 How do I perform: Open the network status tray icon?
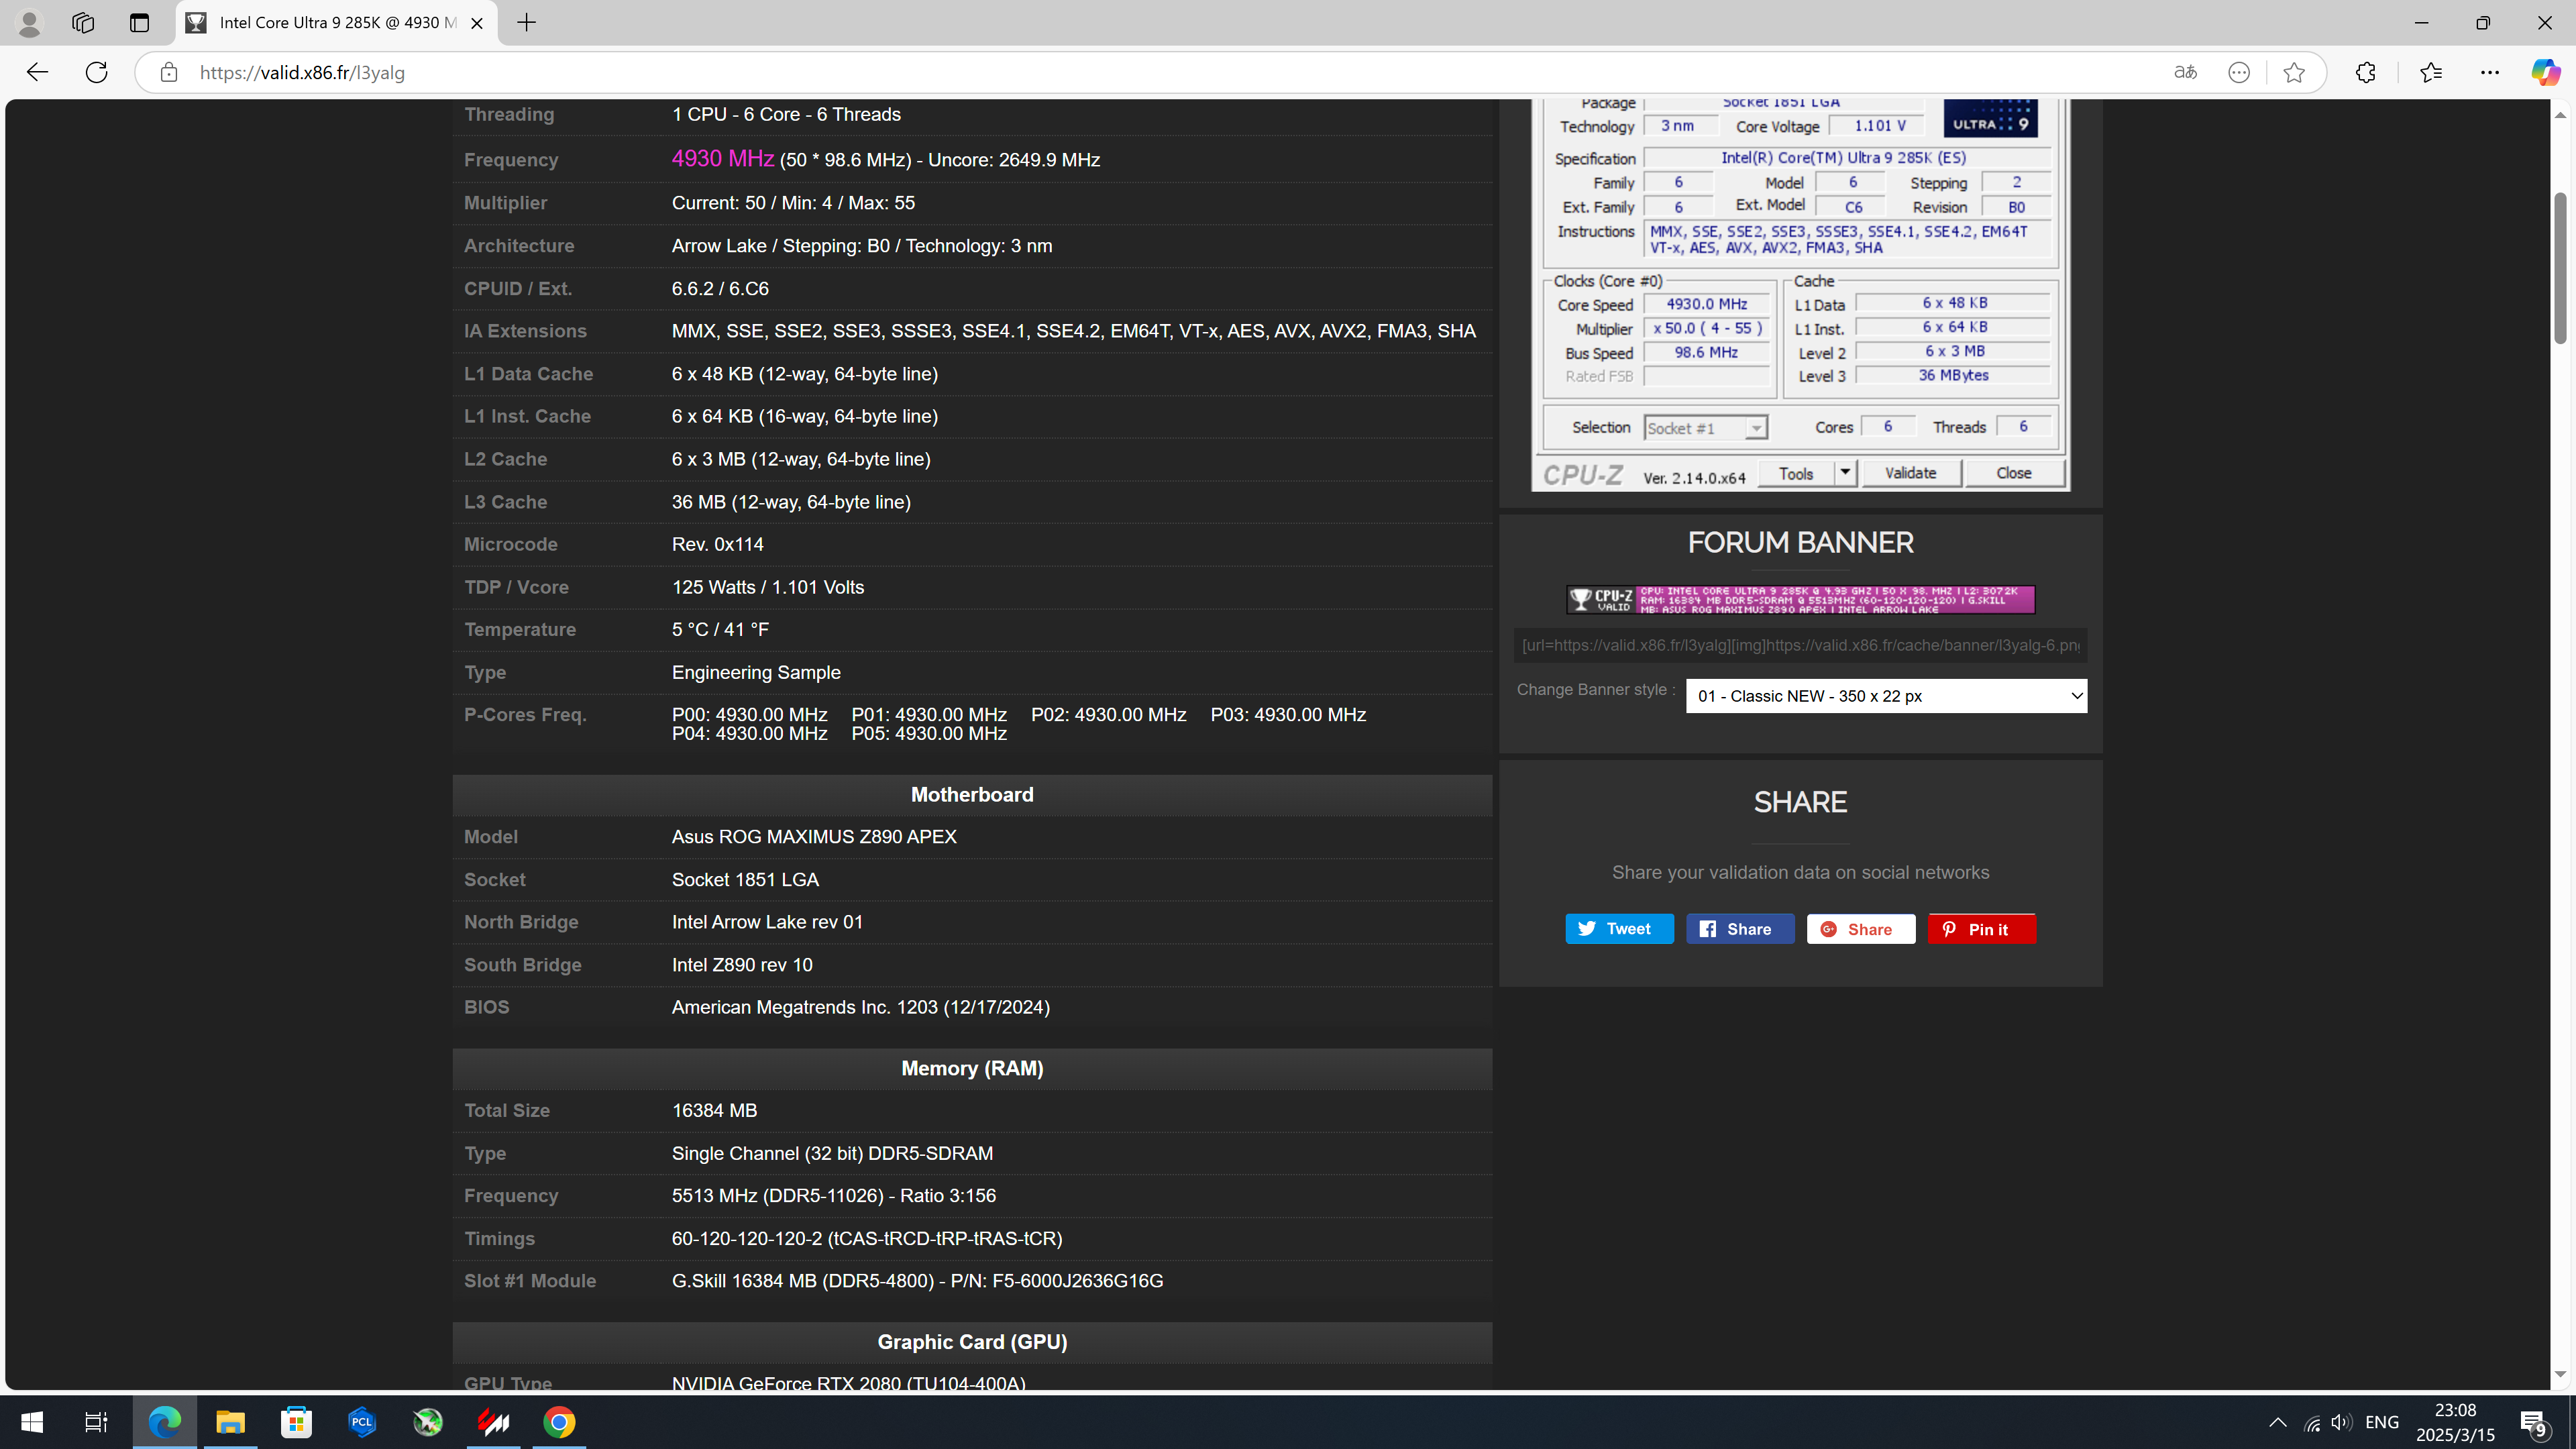coord(2313,1423)
